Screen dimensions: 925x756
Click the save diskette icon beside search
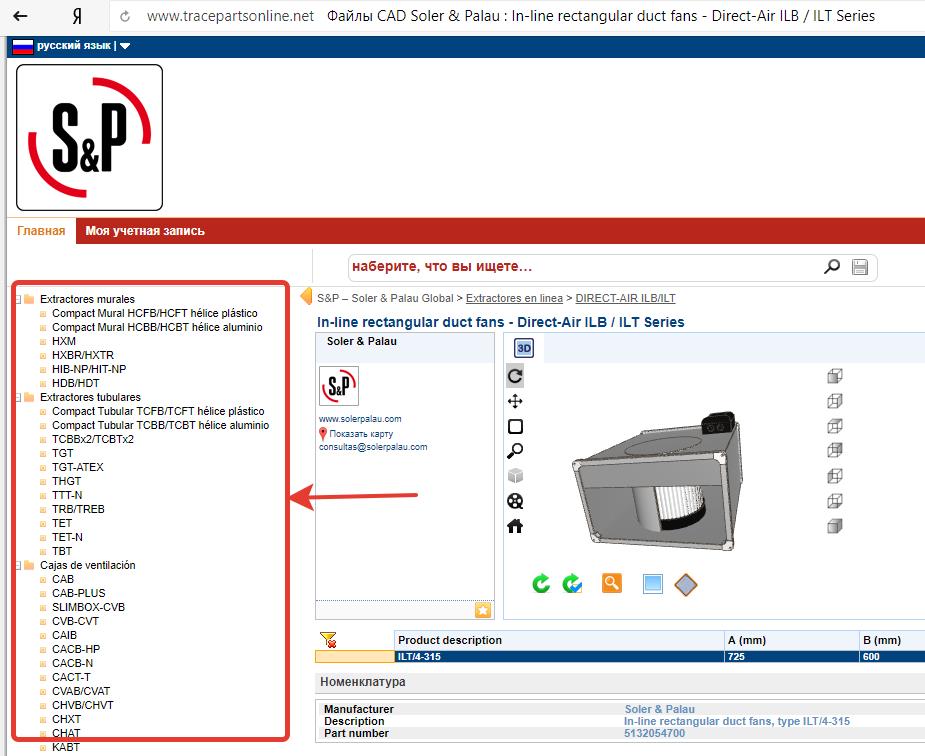[x=860, y=267]
